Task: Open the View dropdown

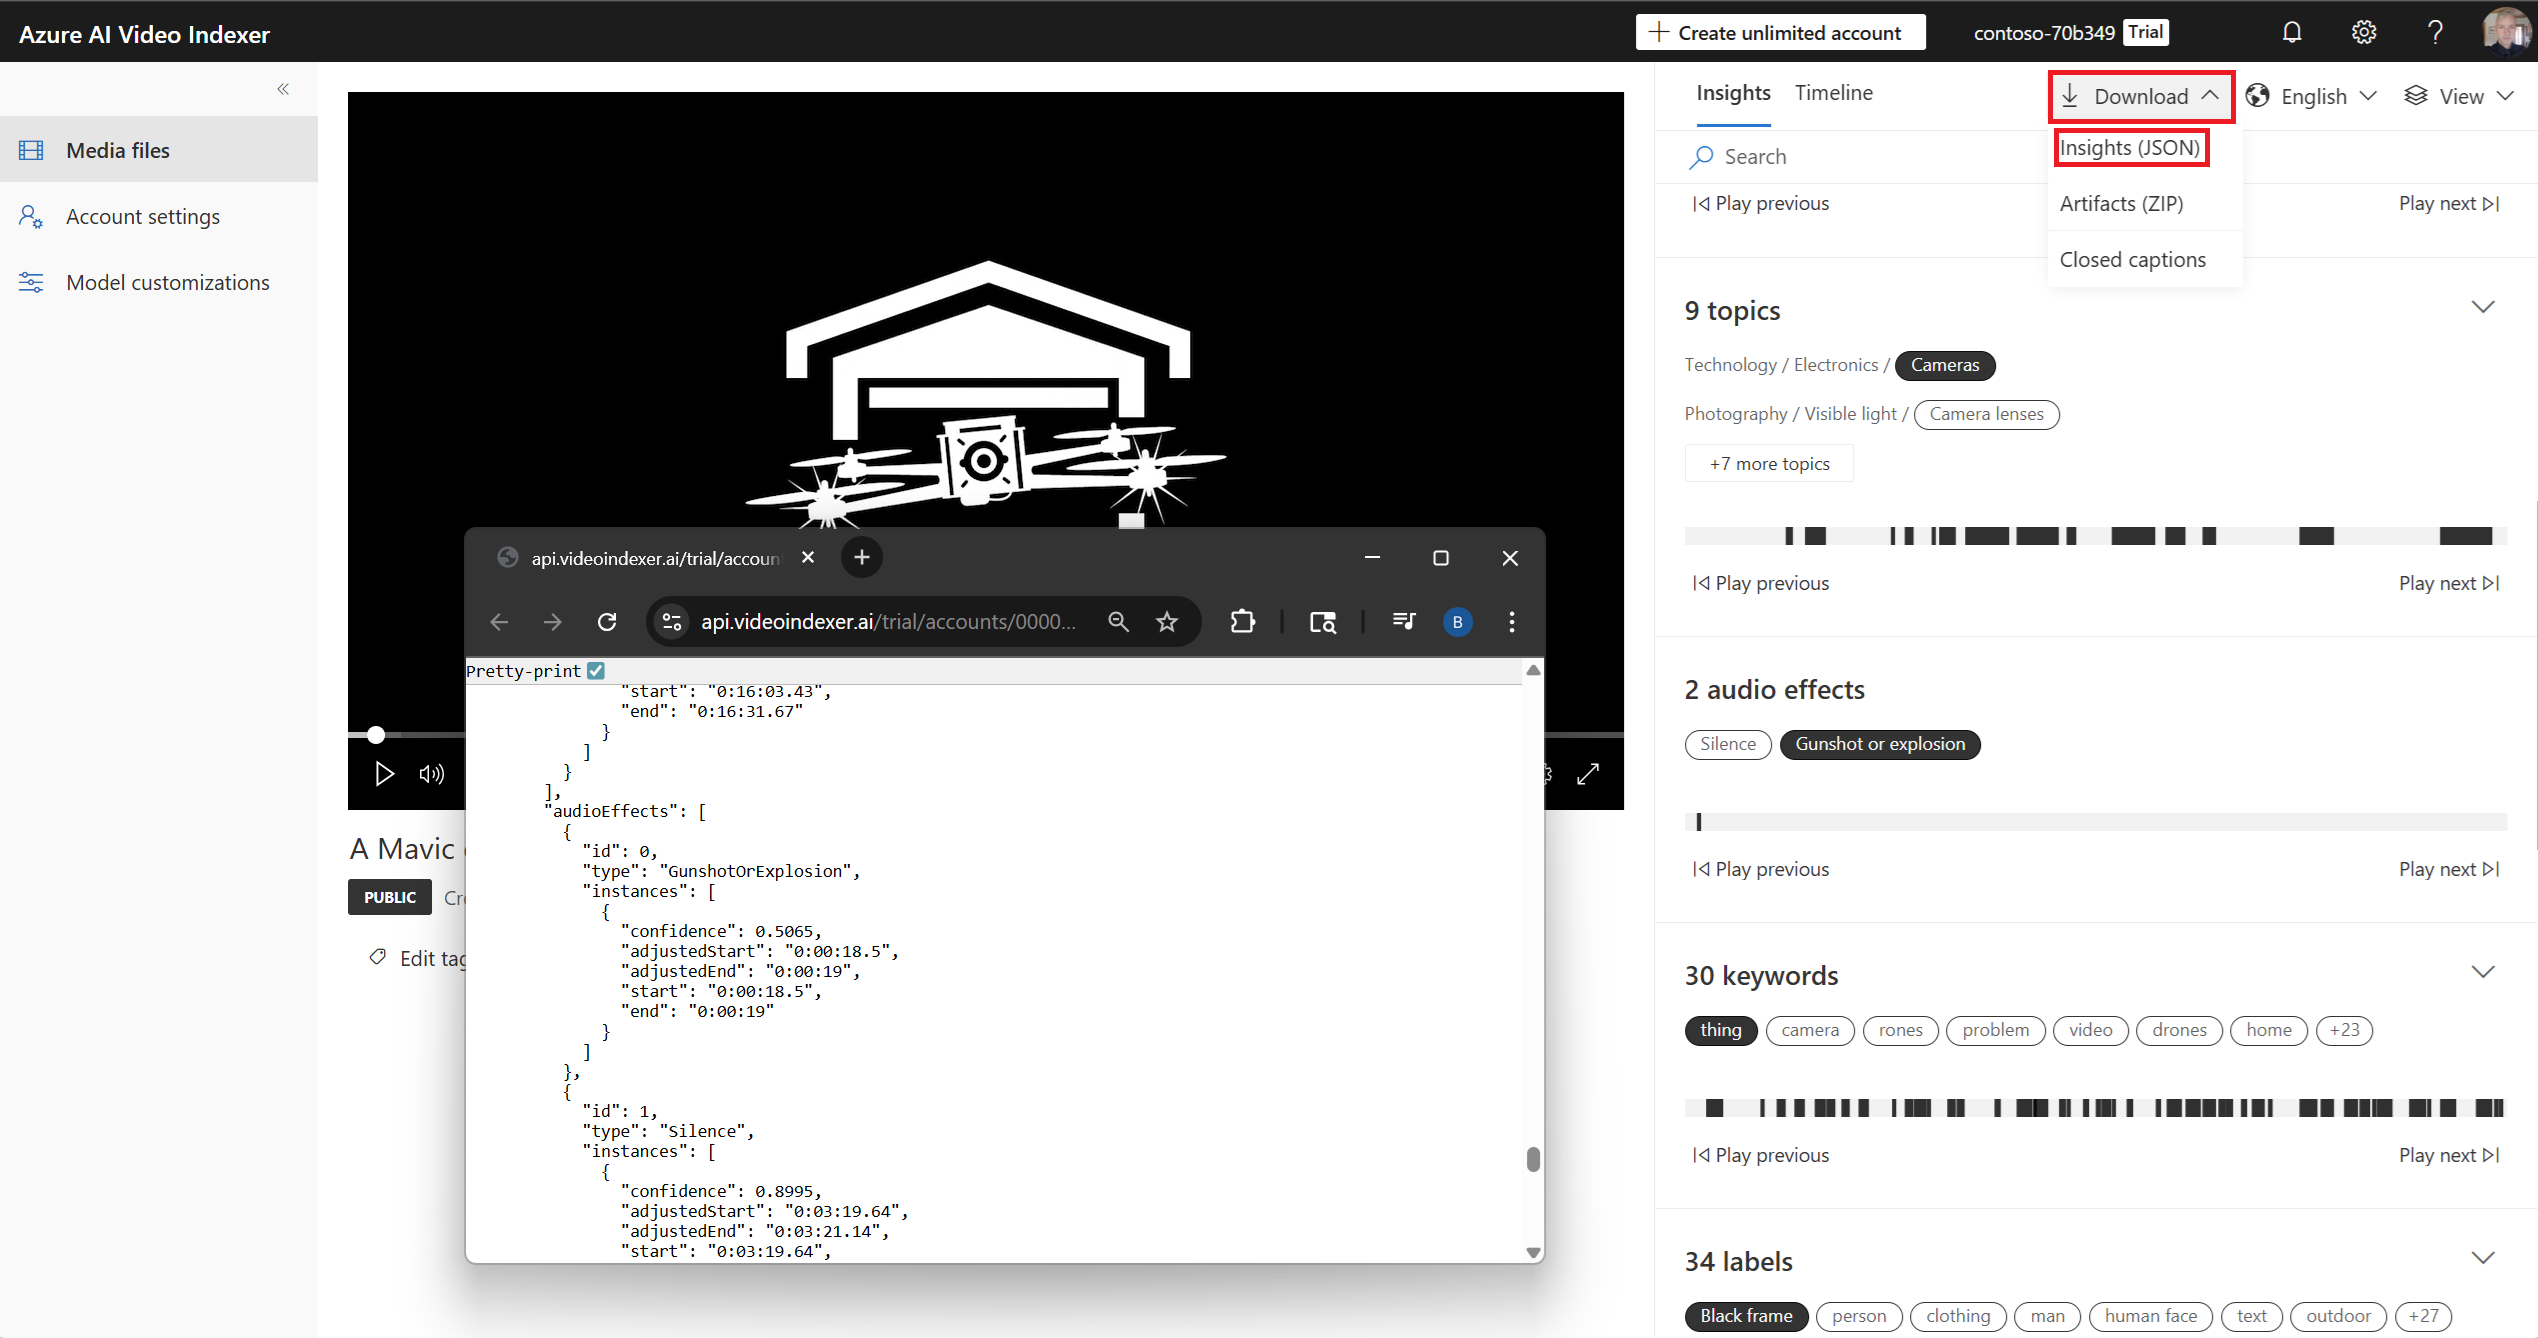Action: click(x=2460, y=96)
